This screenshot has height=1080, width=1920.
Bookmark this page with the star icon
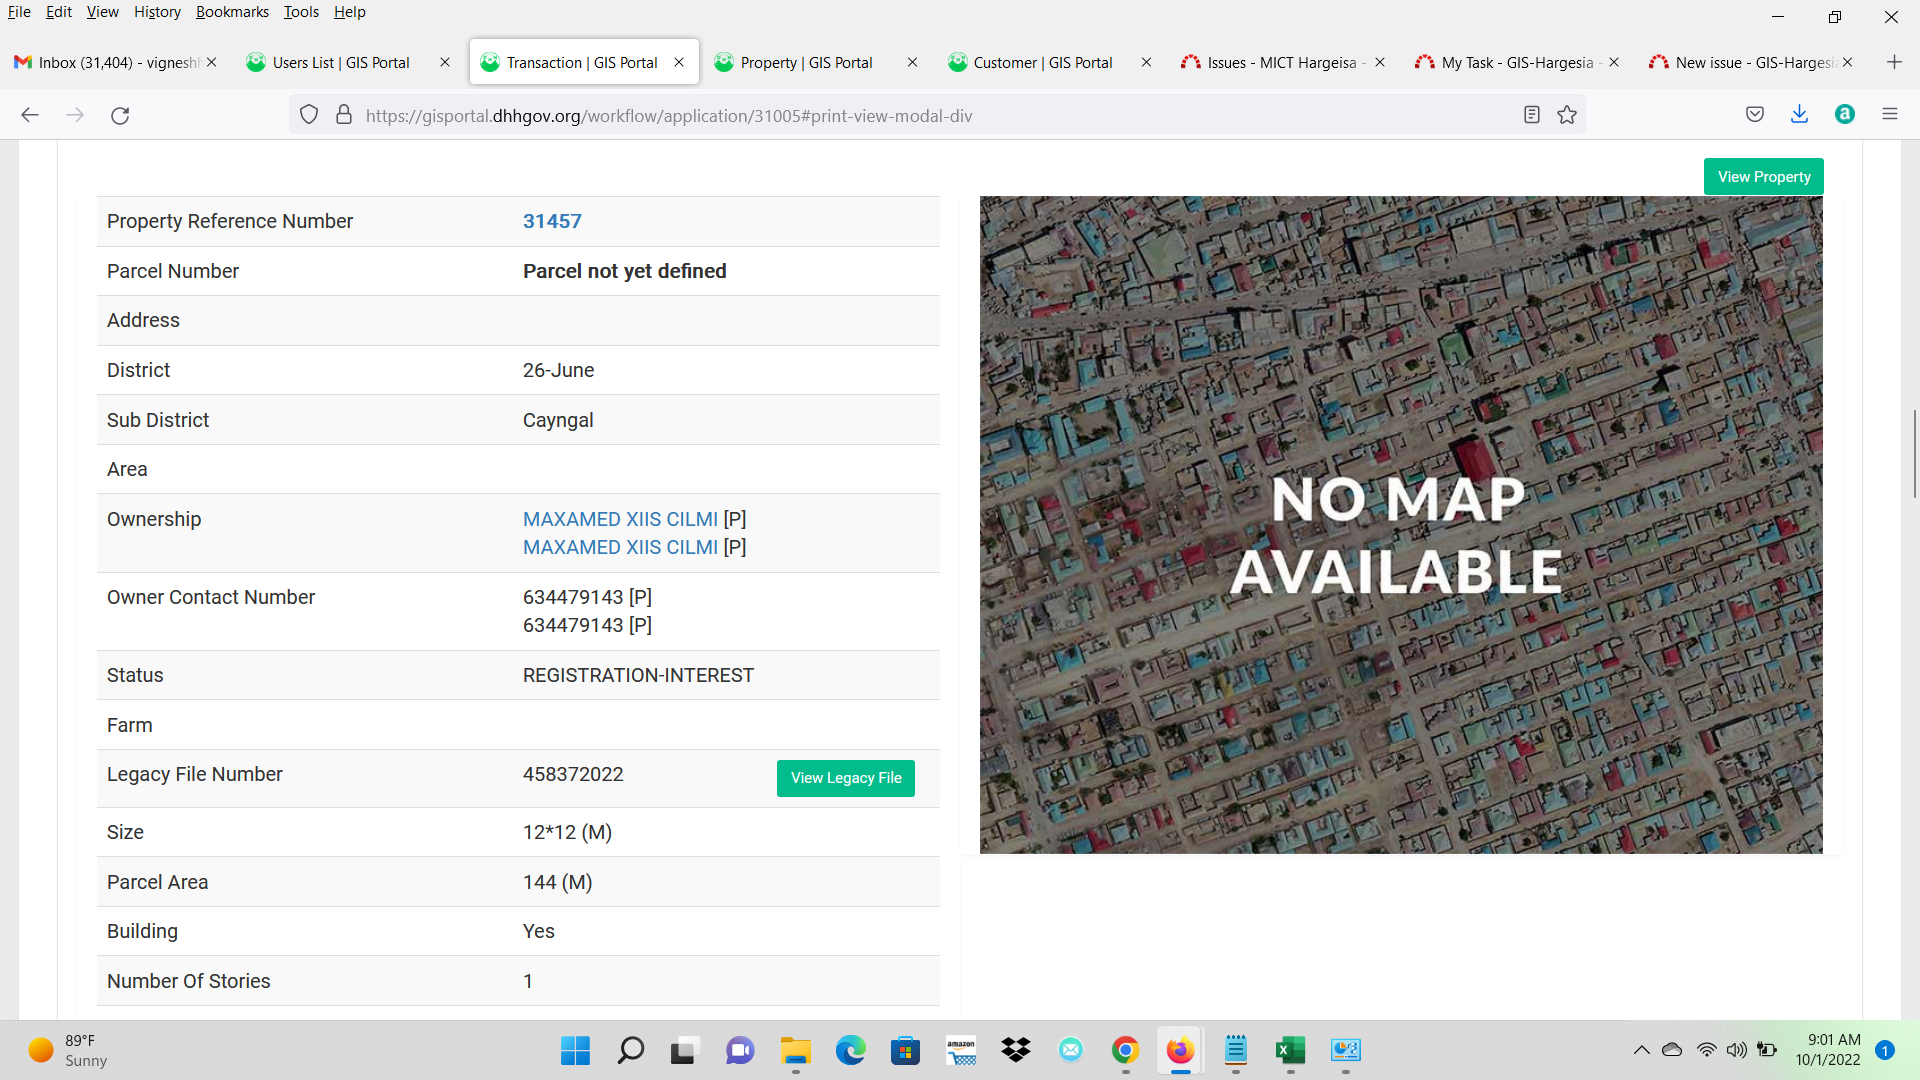tap(1567, 115)
